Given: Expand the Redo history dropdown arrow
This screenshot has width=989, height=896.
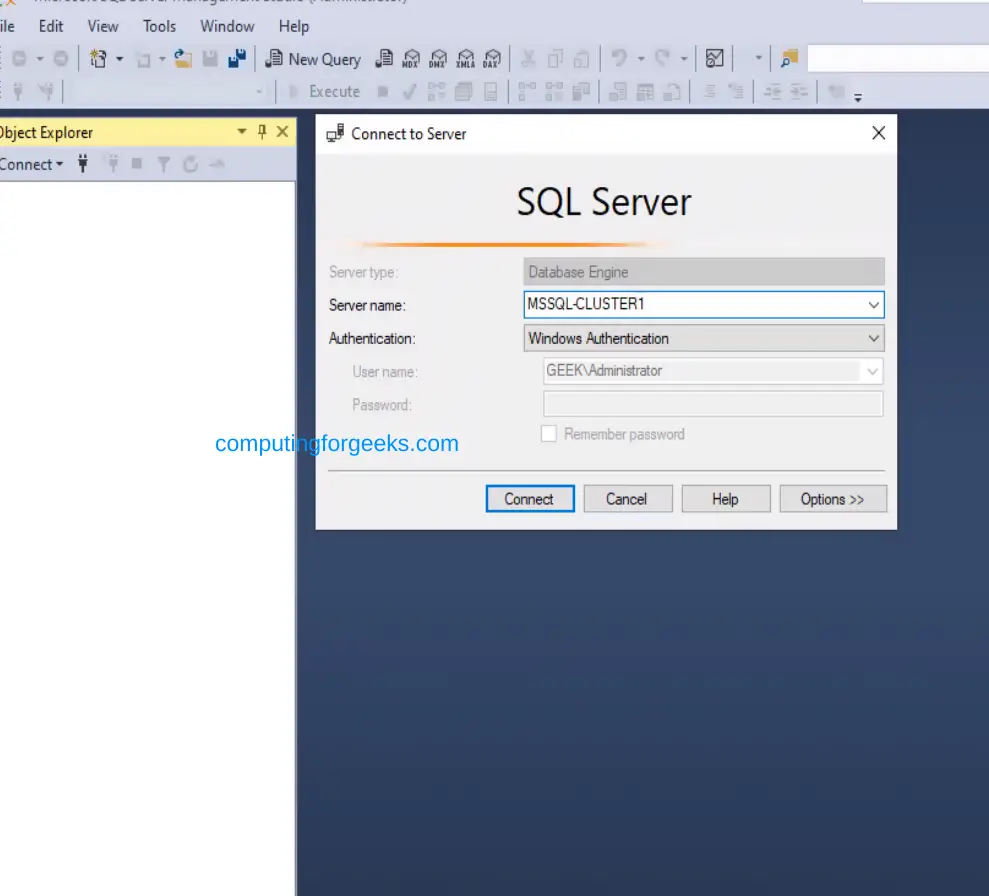Looking at the screenshot, I should (x=684, y=59).
